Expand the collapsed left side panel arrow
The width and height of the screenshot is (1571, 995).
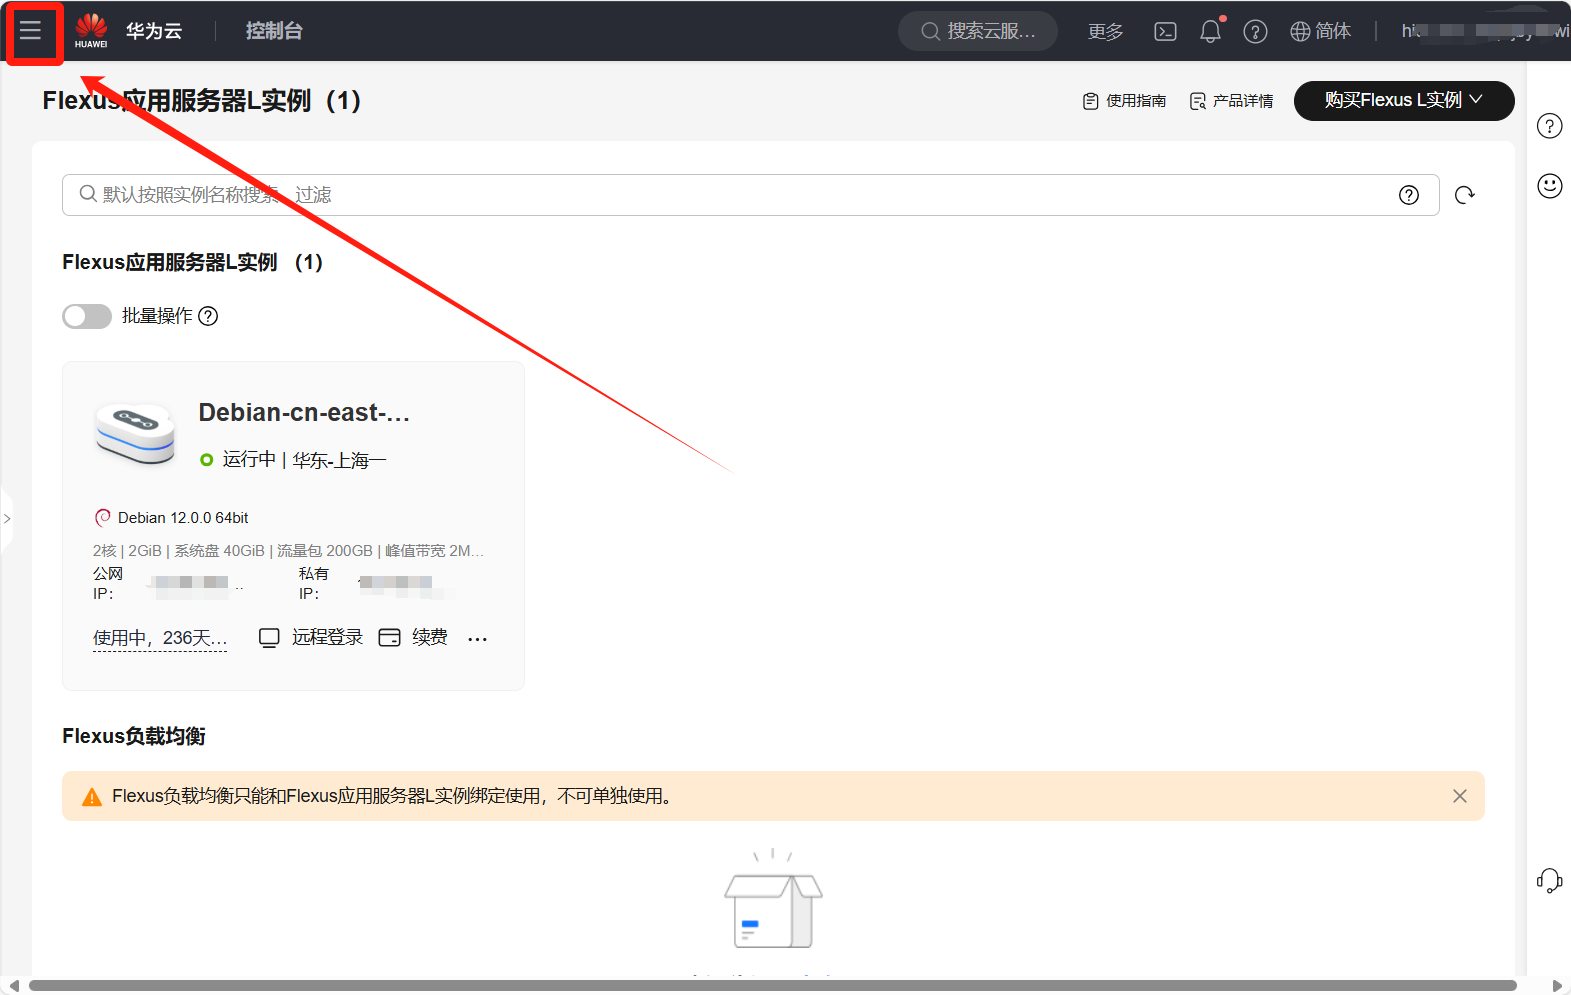point(7,518)
